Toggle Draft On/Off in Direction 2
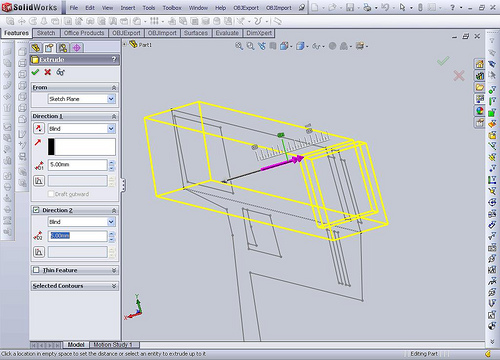The image size is (500, 360). 39,252
